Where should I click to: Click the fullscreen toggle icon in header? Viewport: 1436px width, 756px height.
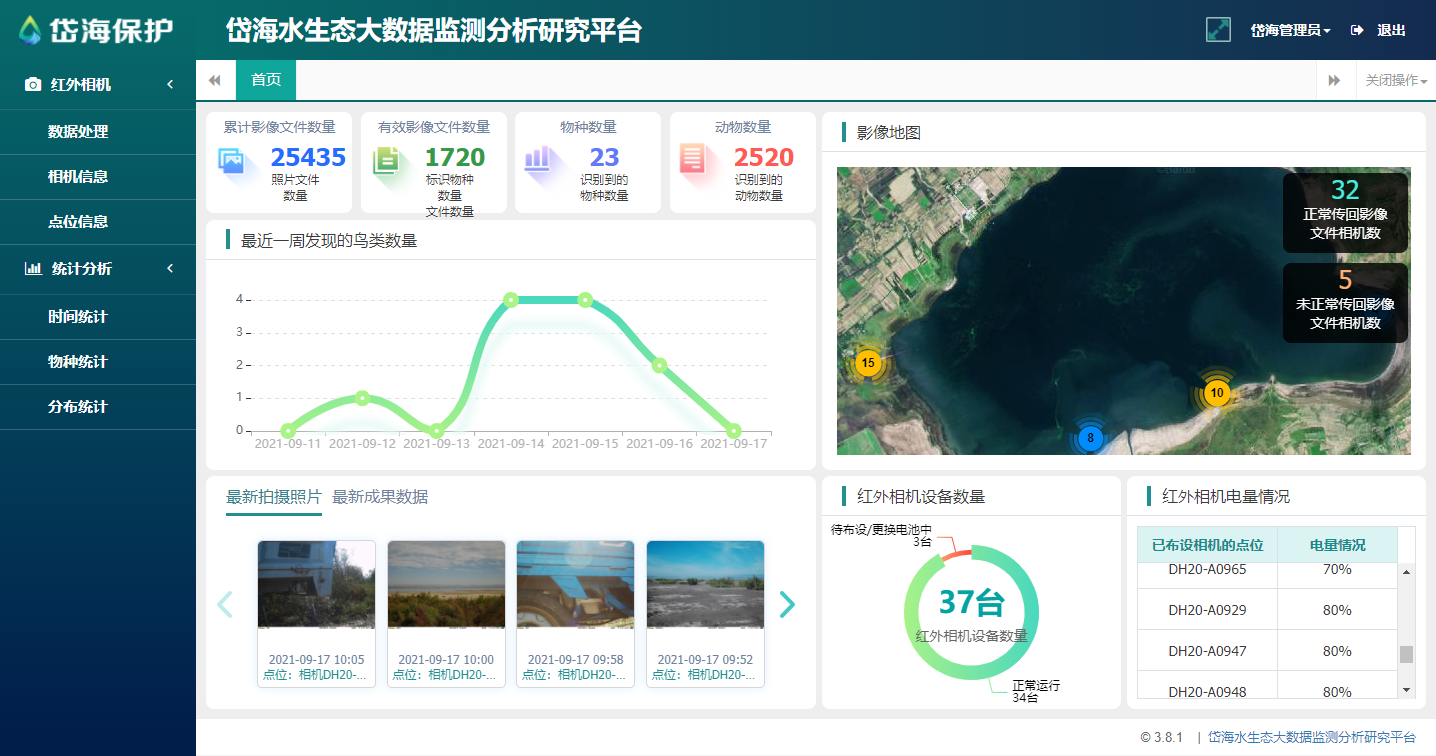[x=1217, y=30]
